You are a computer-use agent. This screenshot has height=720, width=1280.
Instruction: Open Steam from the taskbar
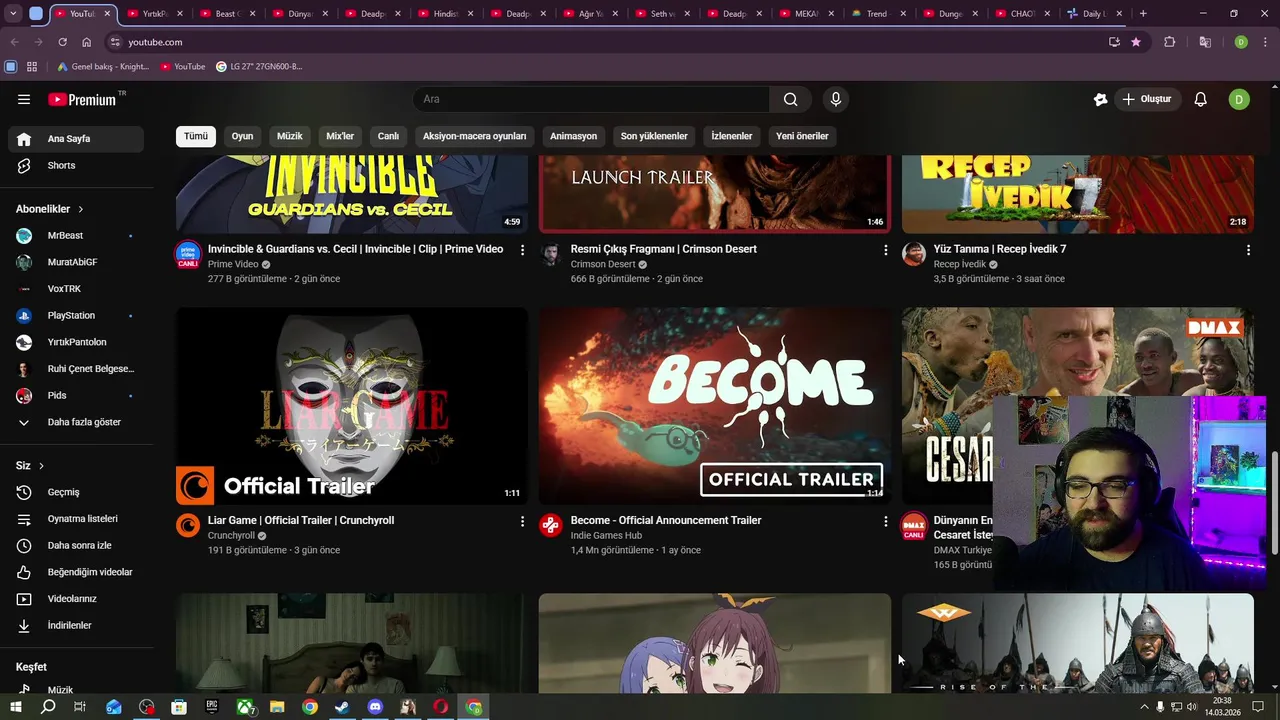coord(342,707)
